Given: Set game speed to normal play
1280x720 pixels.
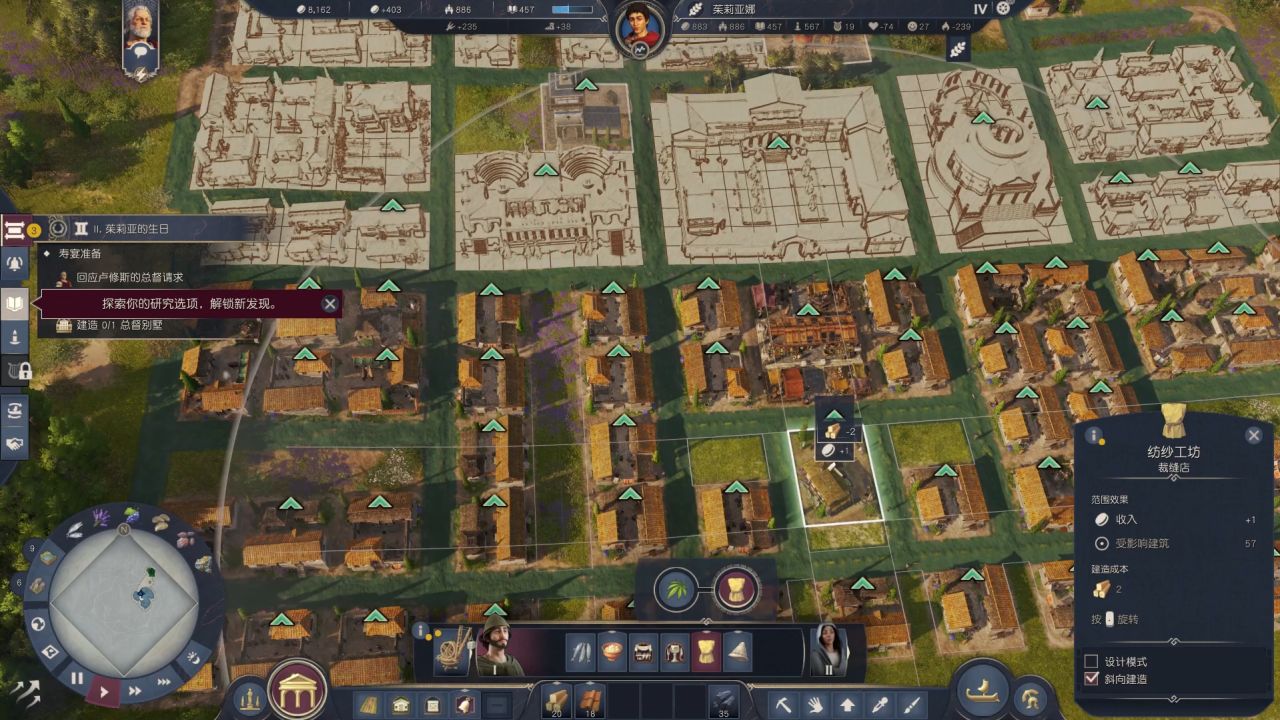Looking at the screenshot, I should coord(103,690).
